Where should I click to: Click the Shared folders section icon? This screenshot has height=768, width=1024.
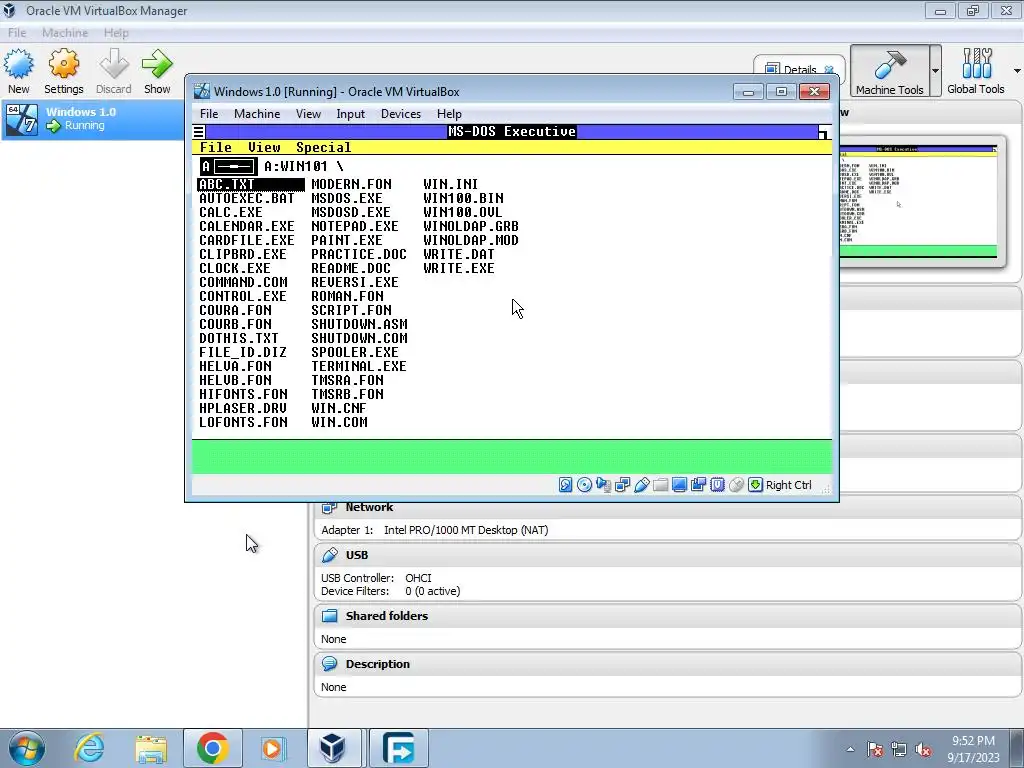pos(330,616)
